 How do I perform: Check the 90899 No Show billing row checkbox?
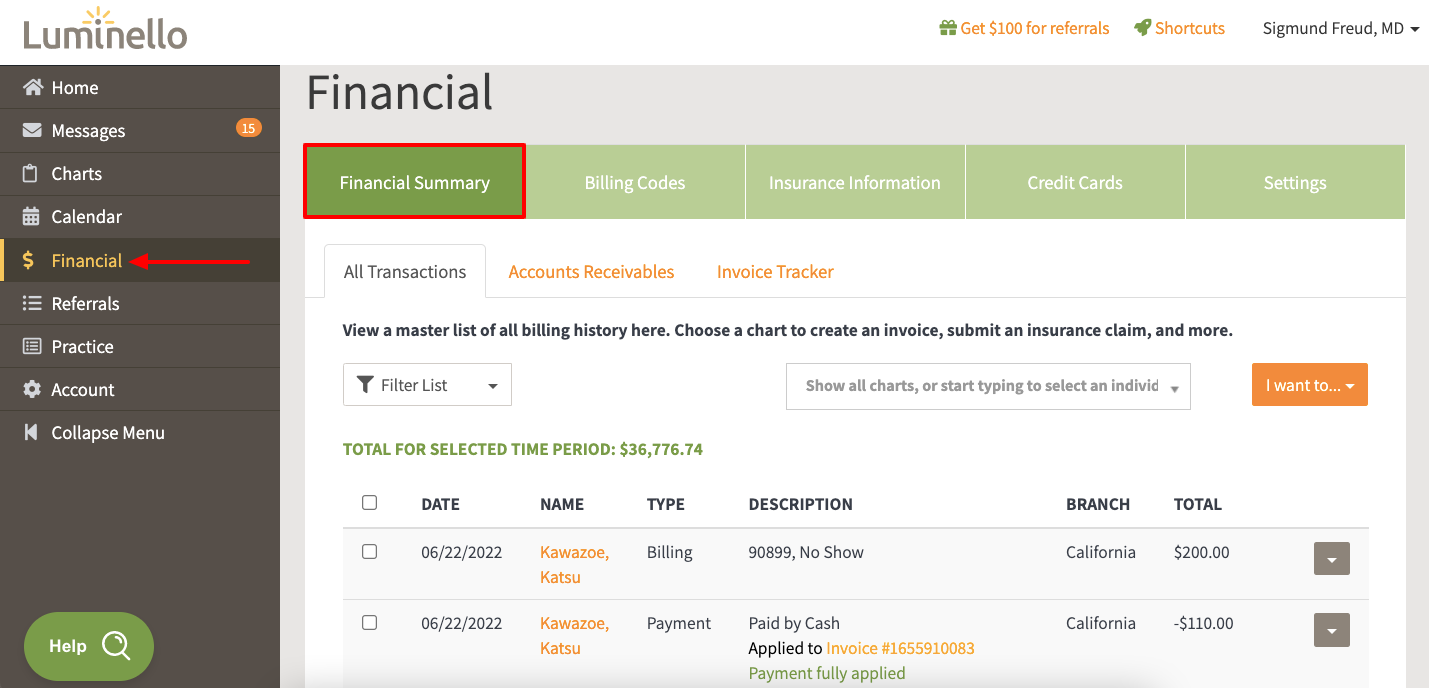369,552
